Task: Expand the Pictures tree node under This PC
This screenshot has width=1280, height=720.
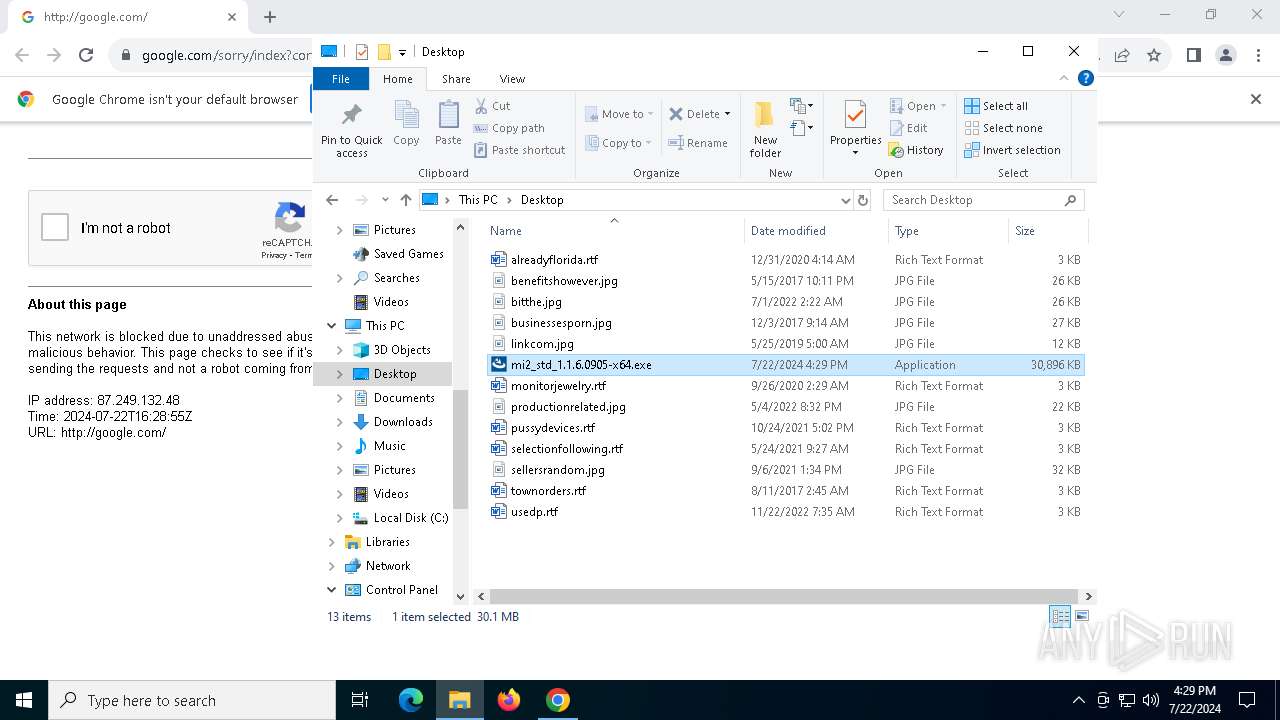Action: click(x=339, y=470)
